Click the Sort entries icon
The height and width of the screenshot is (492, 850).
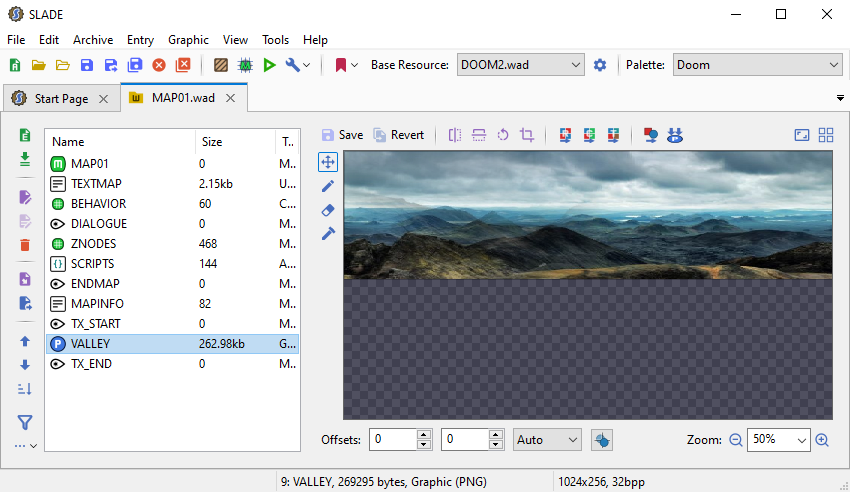25,389
